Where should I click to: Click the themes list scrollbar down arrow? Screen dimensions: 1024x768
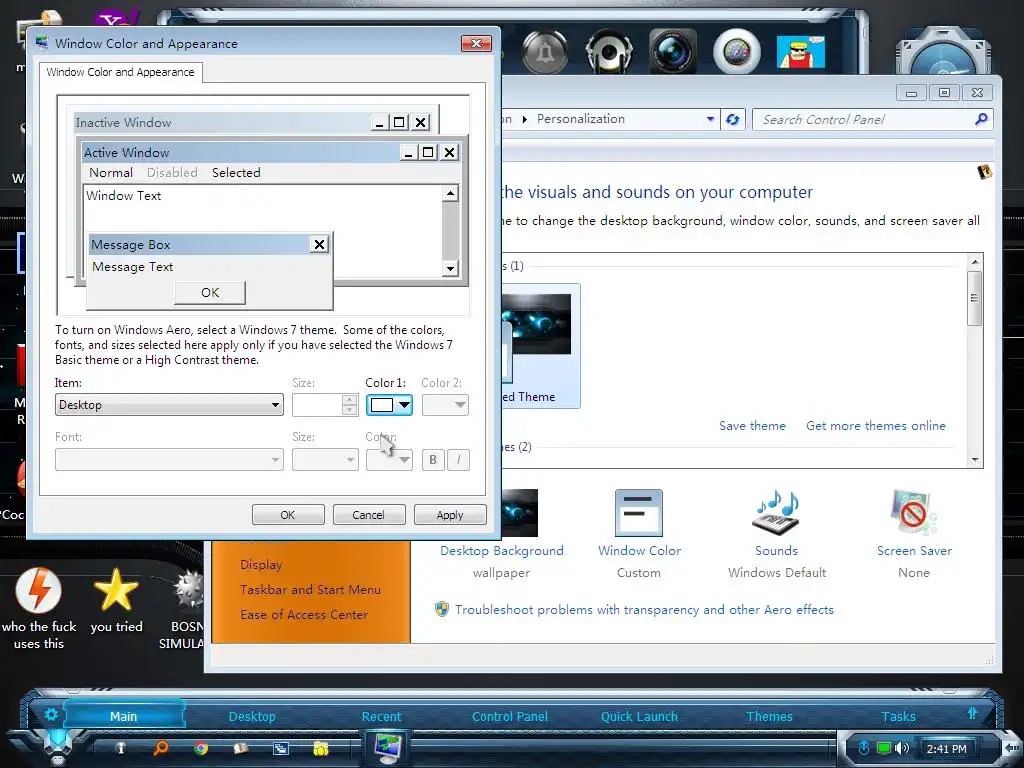click(x=975, y=460)
